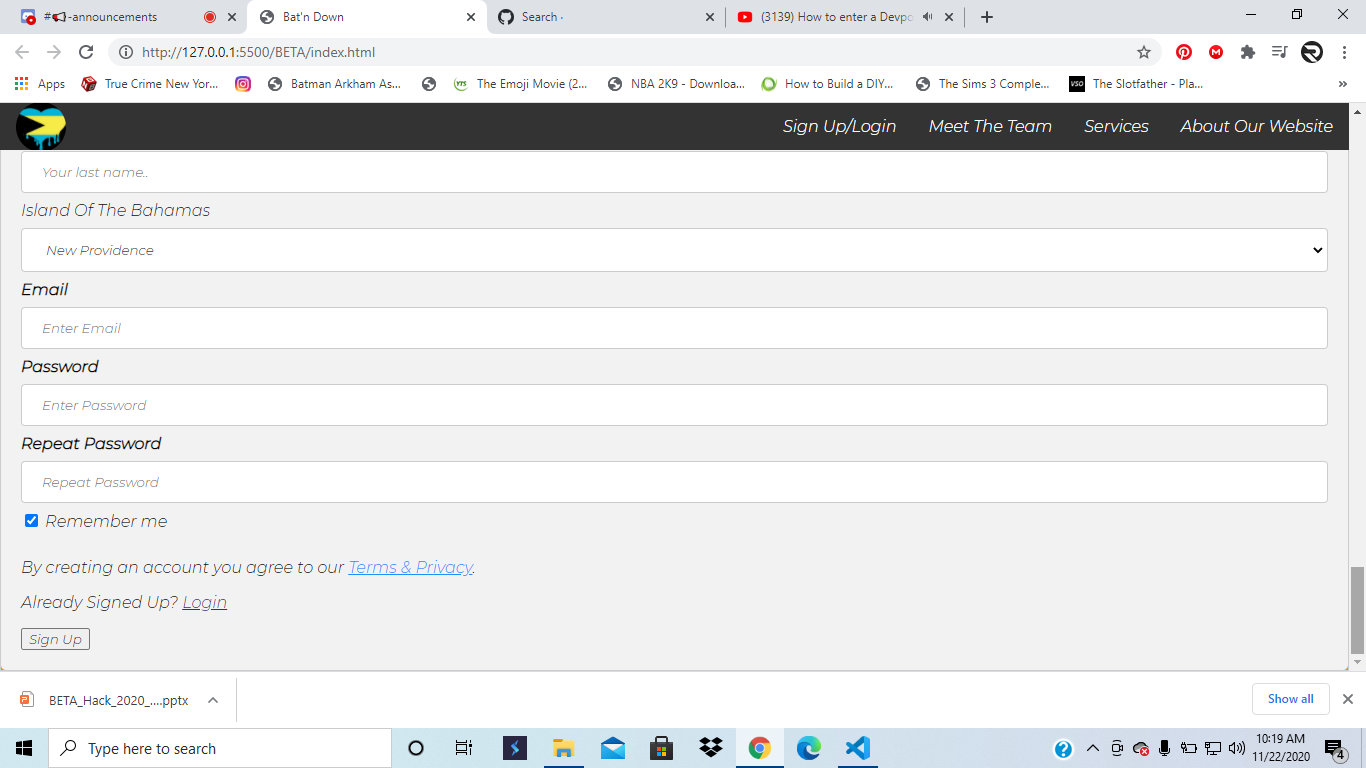Open the Extensions puzzle piece menu

click(x=1248, y=52)
